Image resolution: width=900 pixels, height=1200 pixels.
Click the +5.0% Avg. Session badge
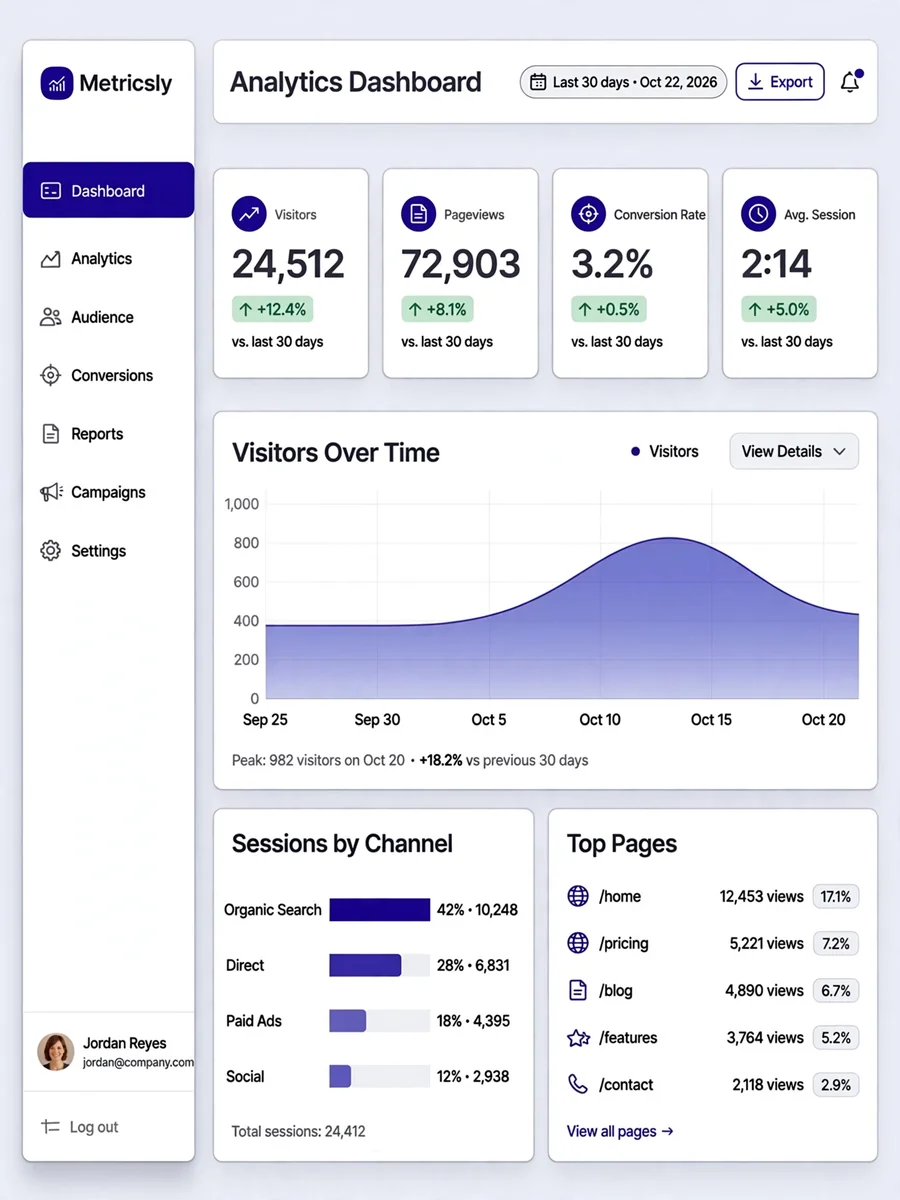coord(779,309)
